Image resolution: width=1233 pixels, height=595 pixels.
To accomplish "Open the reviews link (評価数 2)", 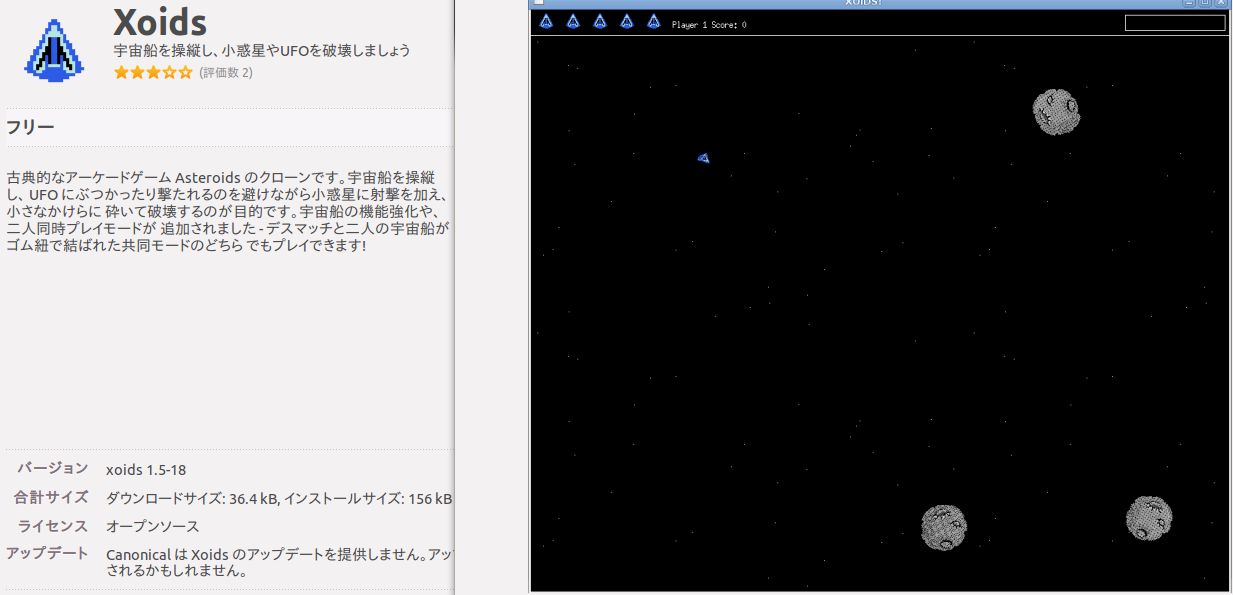I will tap(226, 72).
